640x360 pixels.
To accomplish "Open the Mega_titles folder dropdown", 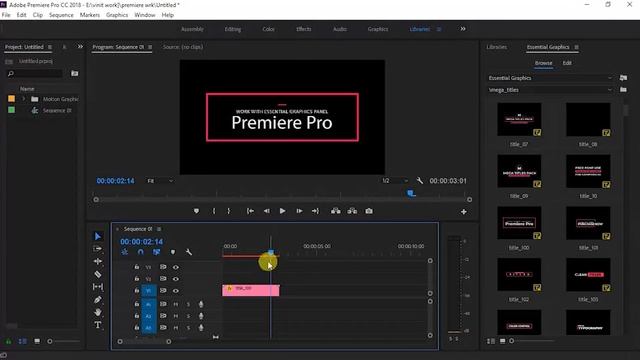I will (x=551, y=90).
